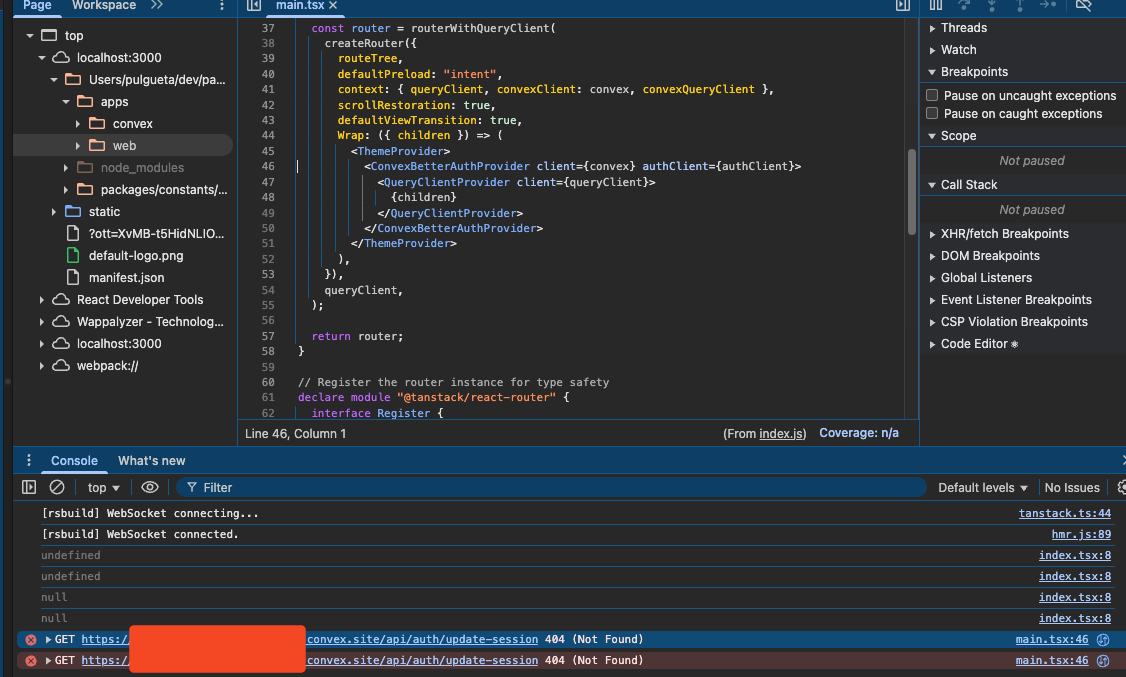Click the index.js source map link
Image resolution: width=1126 pixels, height=677 pixels.
pyautogui.click(x=782, y=433)
